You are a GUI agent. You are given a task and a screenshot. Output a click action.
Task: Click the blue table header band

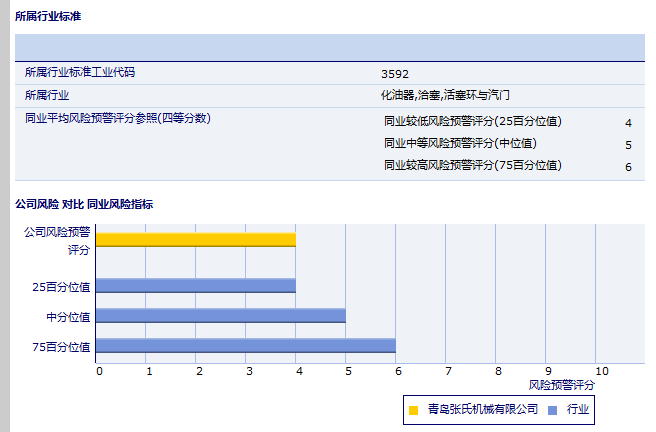[x=329, y=47]
